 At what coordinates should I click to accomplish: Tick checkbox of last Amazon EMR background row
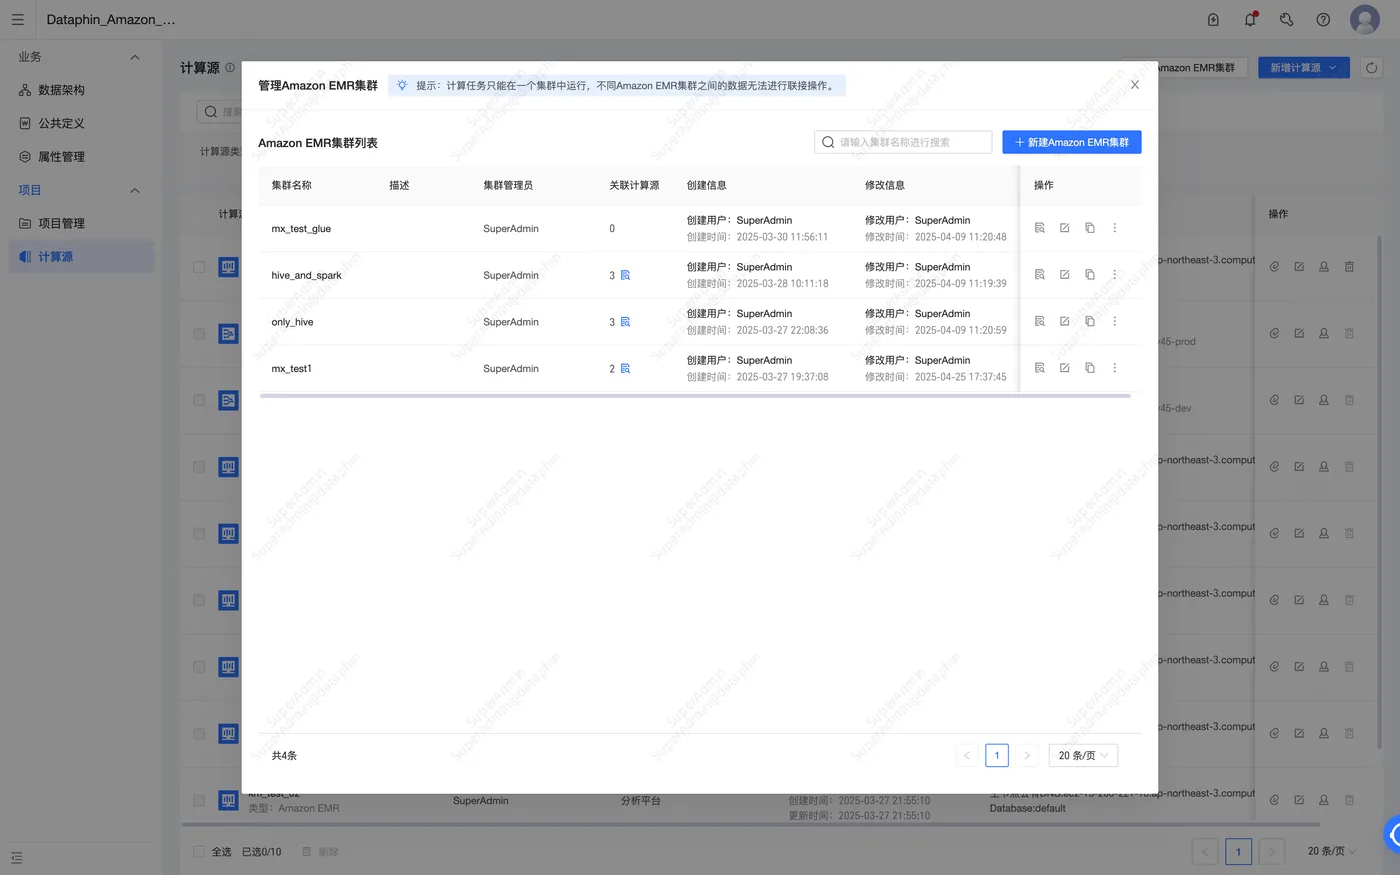(199, 800)
